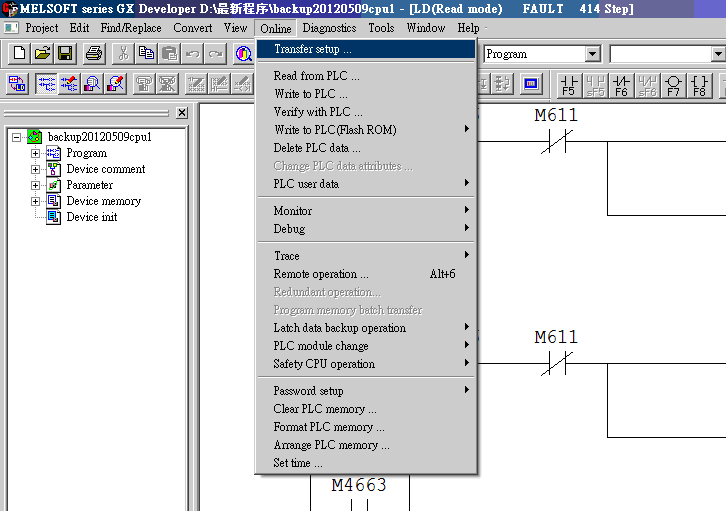Select Verify with PLC menu entry

coord(367,112)
